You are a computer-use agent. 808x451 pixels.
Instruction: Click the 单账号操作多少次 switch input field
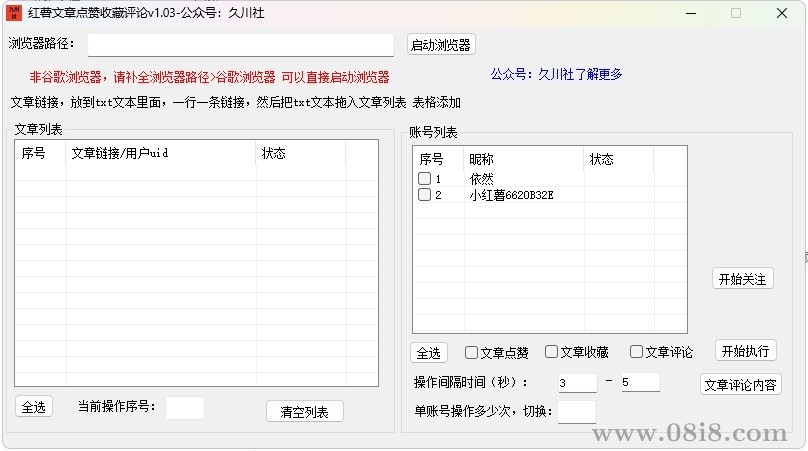pyautogui.click(x=577, y=411)
